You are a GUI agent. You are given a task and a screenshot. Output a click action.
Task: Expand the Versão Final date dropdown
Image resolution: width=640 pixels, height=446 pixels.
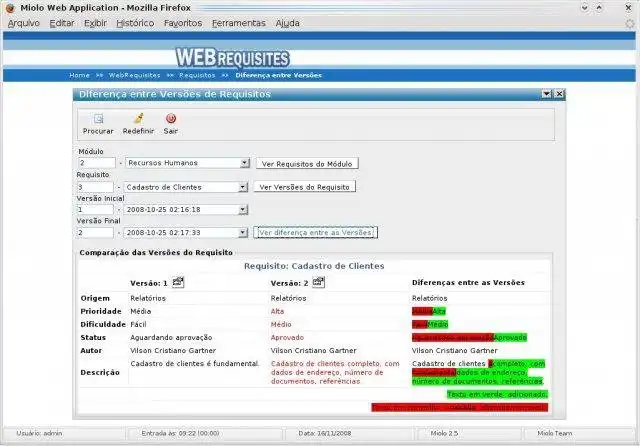(243, 232)
